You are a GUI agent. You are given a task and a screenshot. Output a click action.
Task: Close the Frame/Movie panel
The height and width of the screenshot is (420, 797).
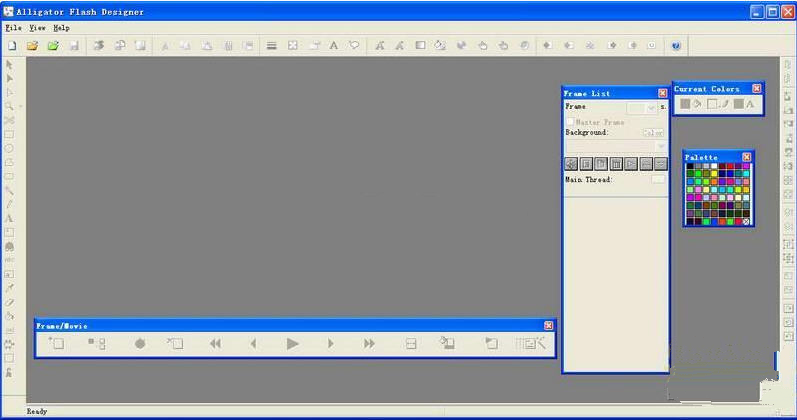pyautogui.click(x=548, y=325)
